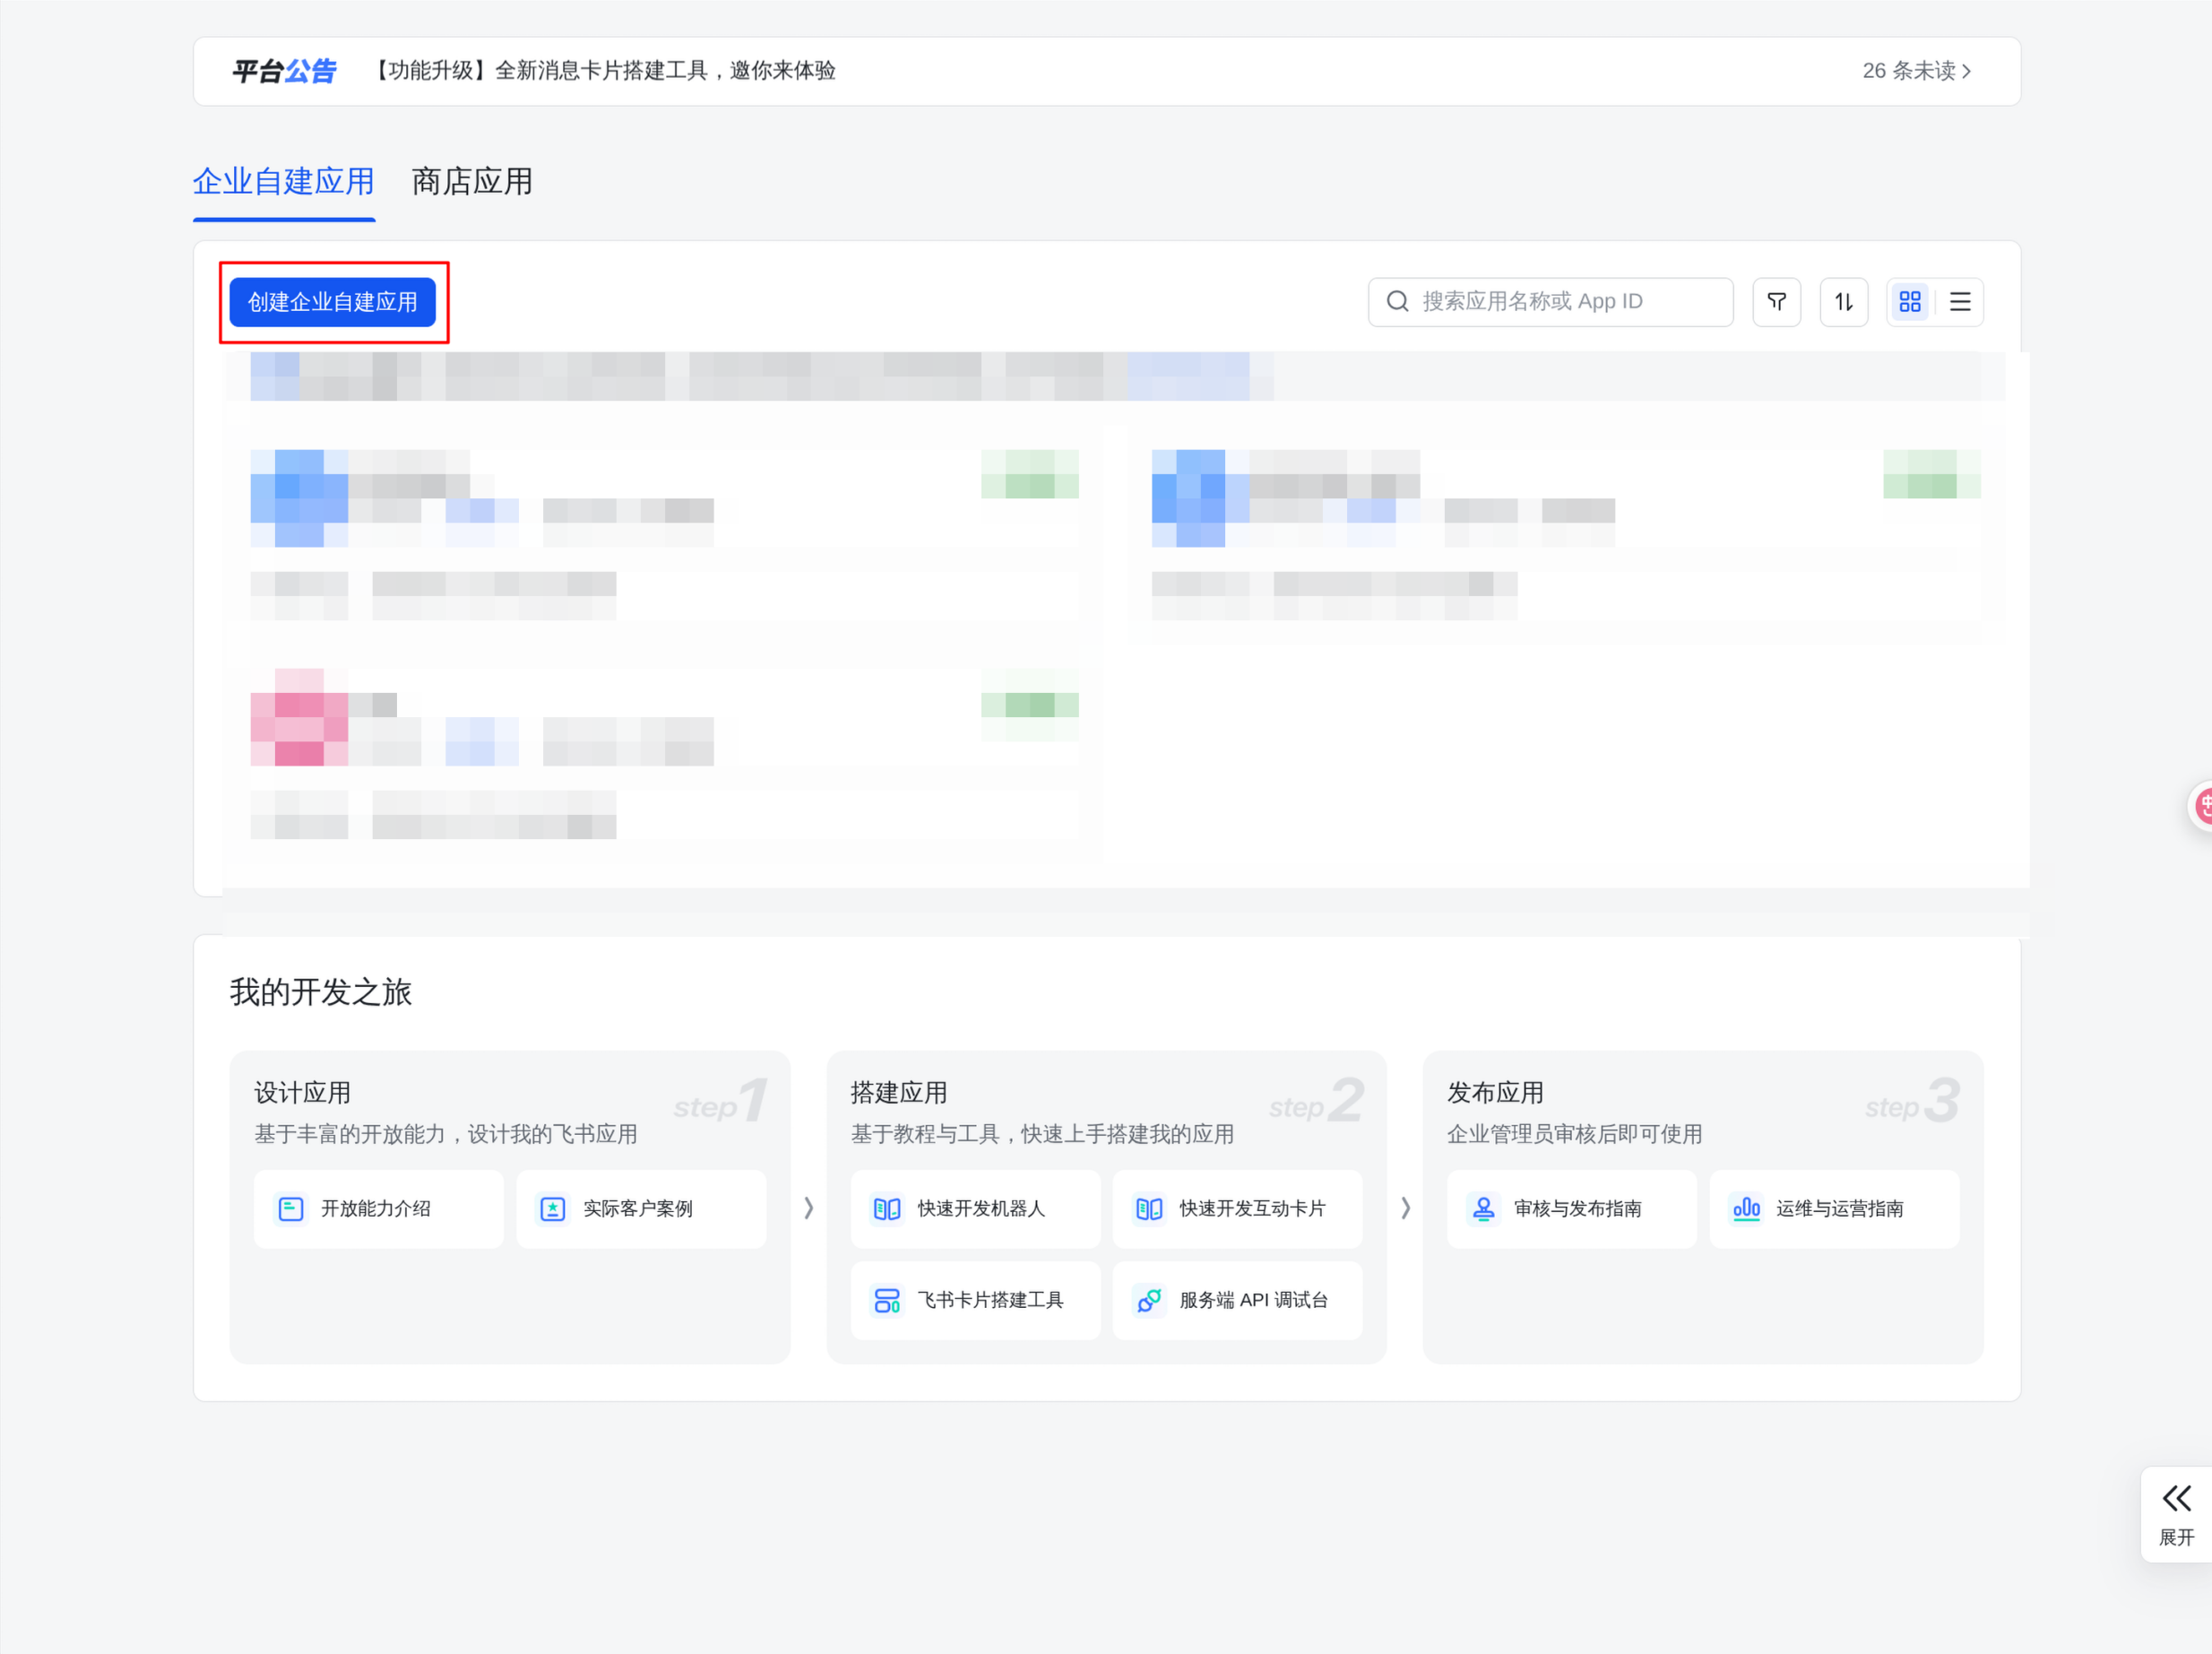Click chevron between step 1 and 2
This screenshot has width=2212, height=1654.
pyautogui.click(x=809, y=1208)
